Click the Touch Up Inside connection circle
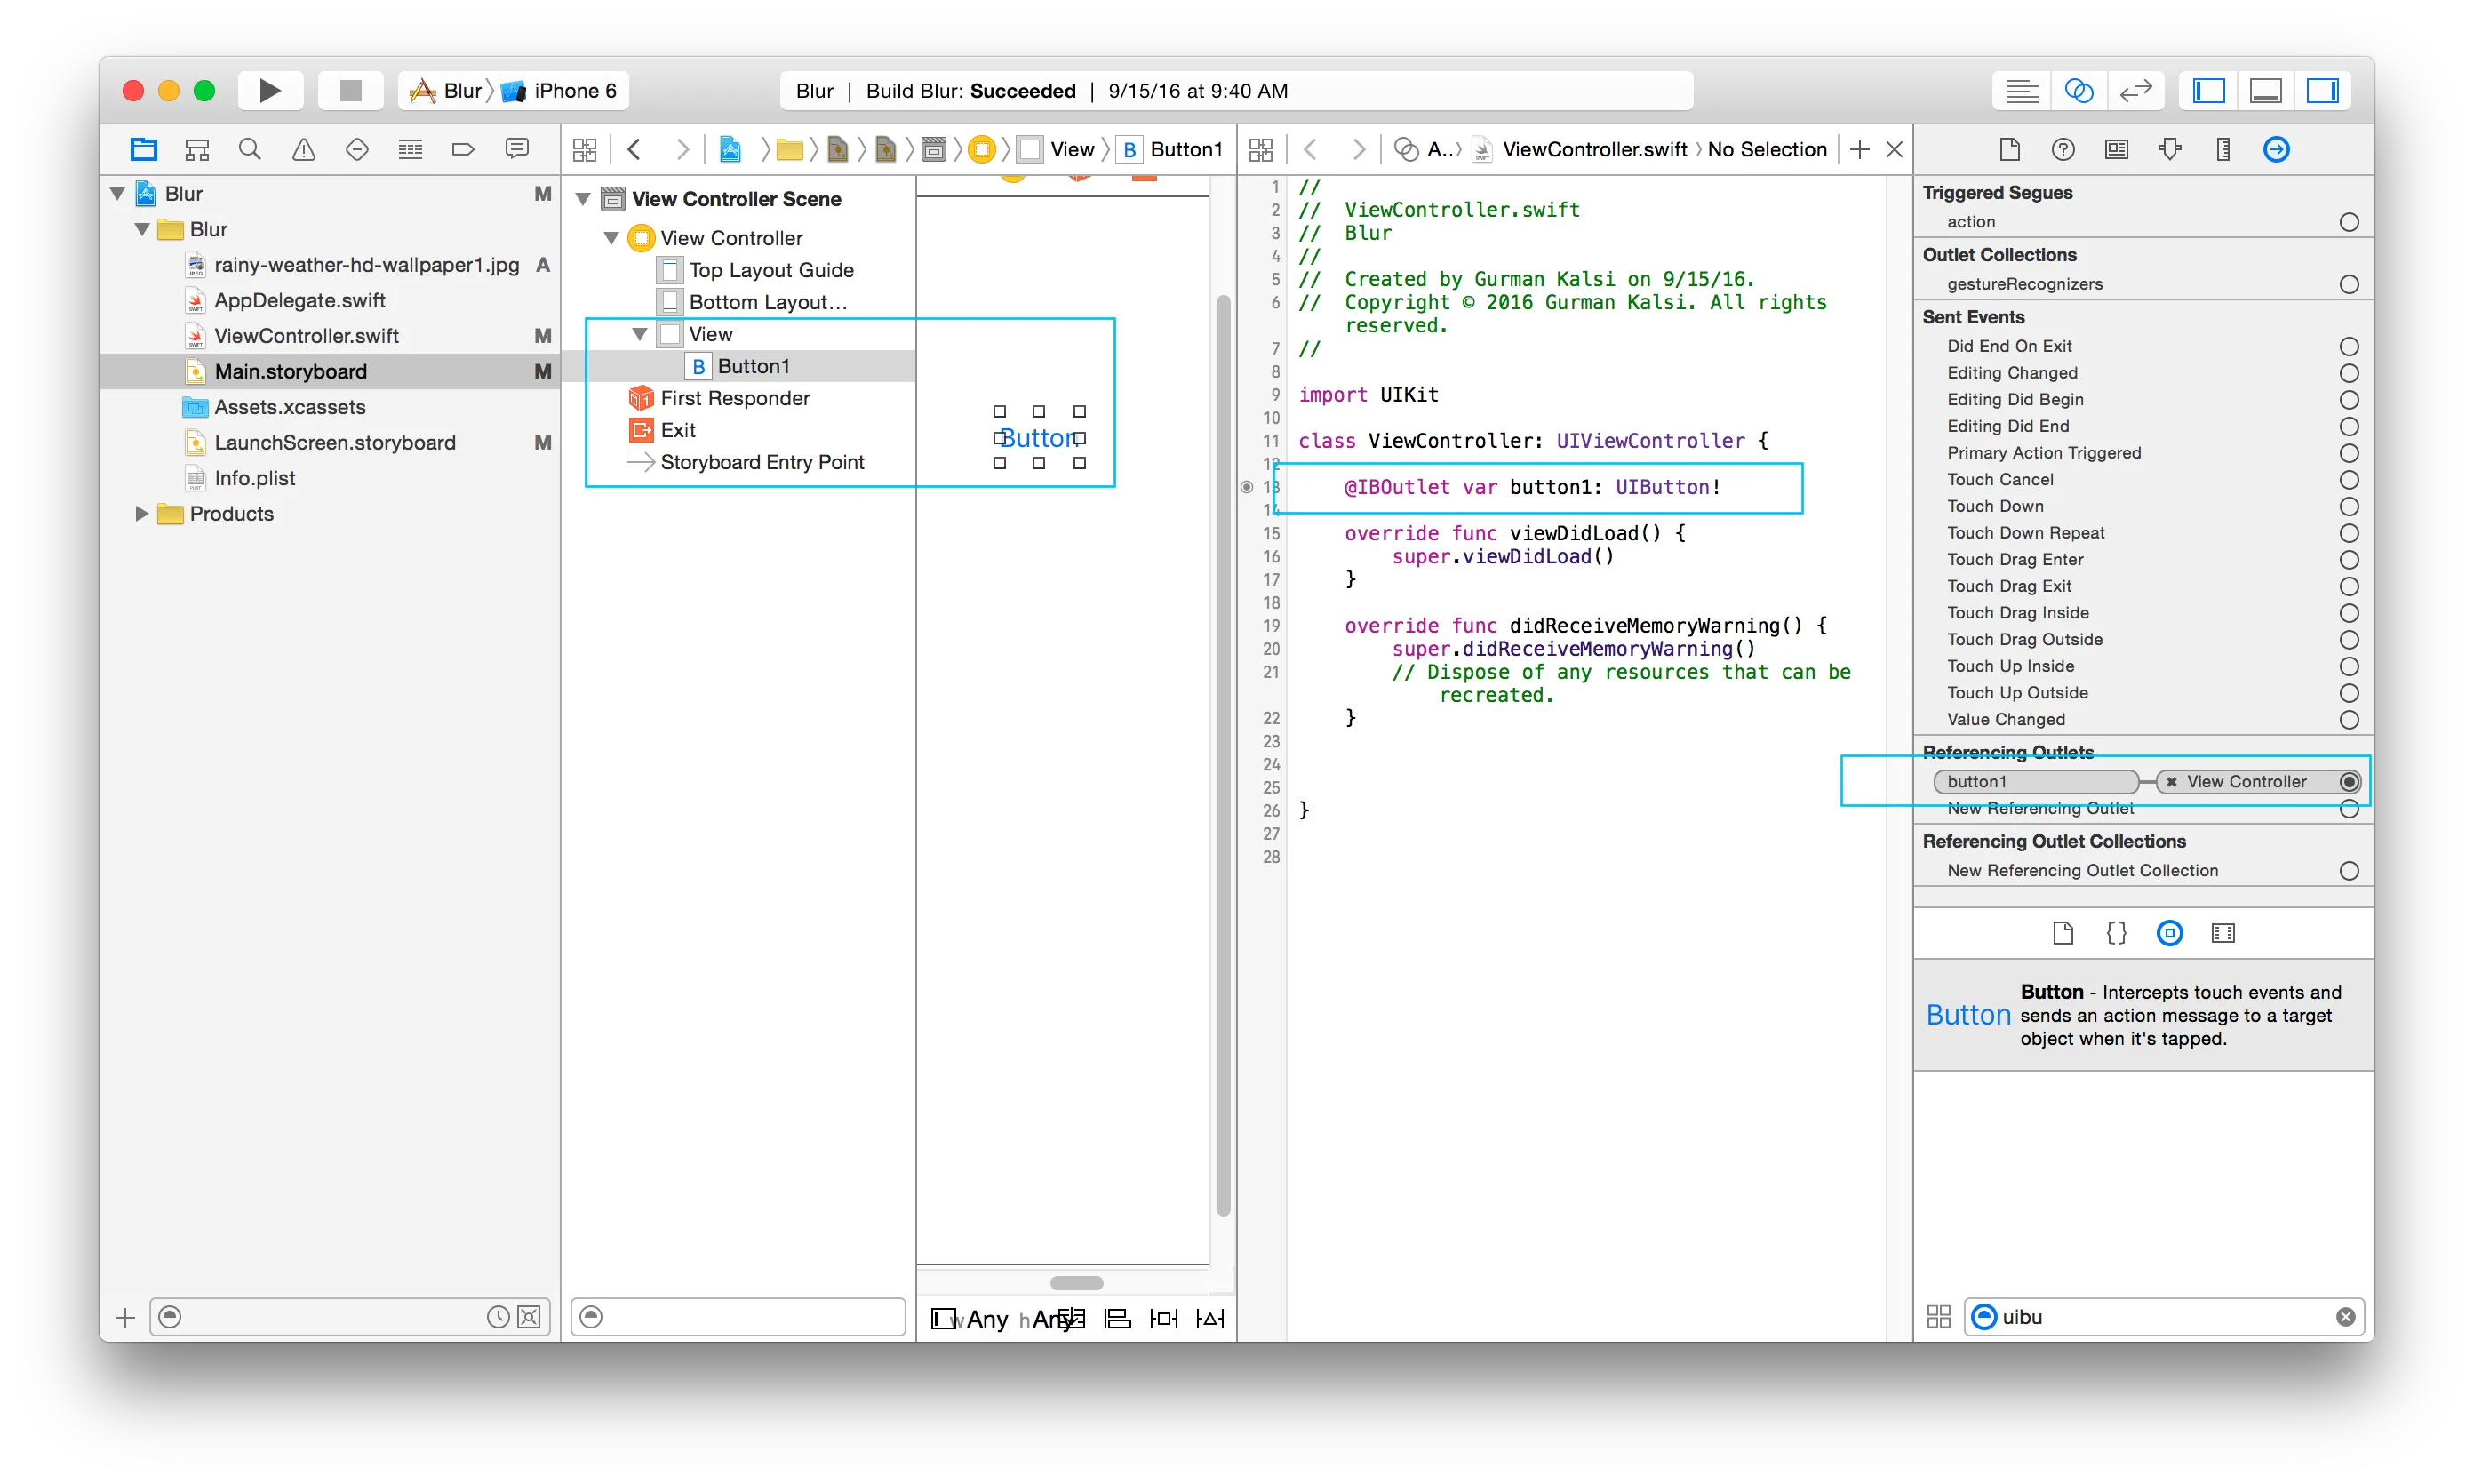Screen dimensions: 2474x1484 pyautogui.click(x=2349, y=667)
